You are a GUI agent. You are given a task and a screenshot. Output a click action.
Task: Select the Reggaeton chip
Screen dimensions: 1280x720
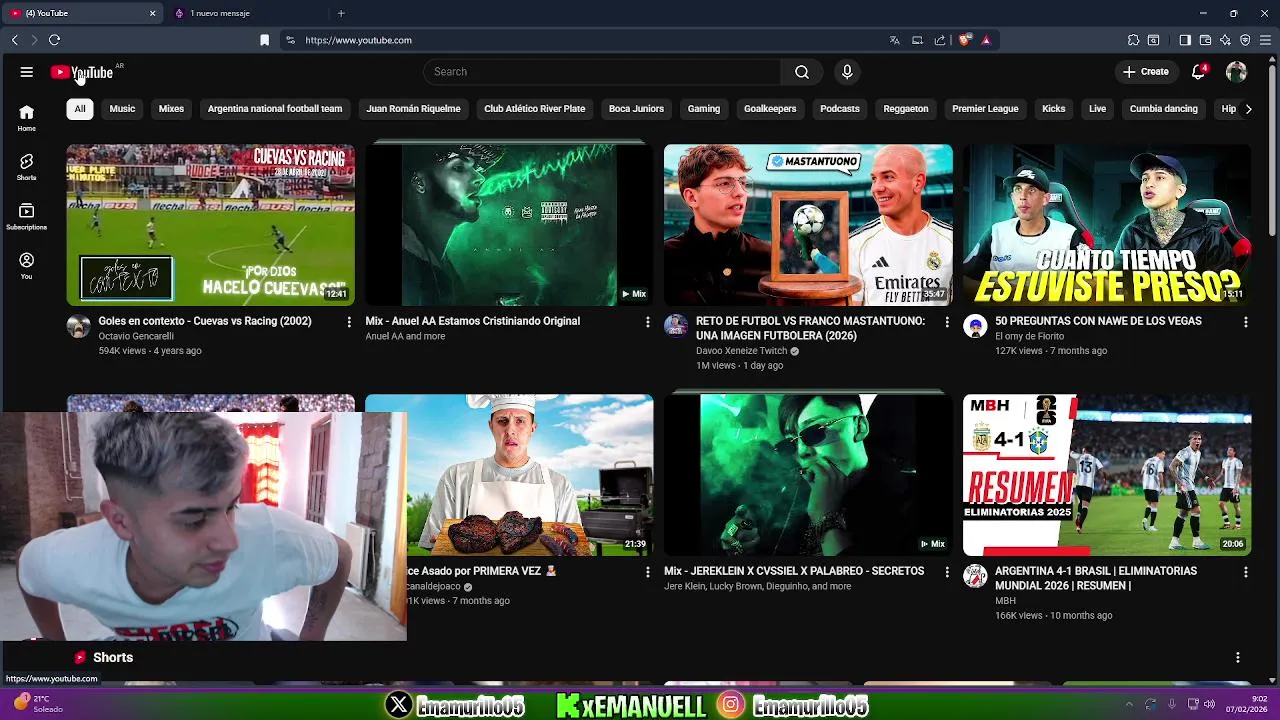click(906, 109)
